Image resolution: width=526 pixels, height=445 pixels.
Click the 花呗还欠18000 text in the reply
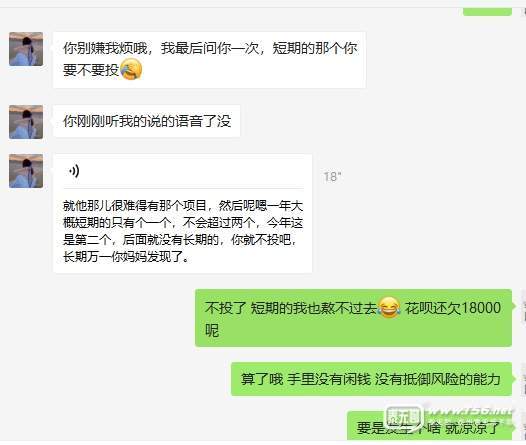453,308
